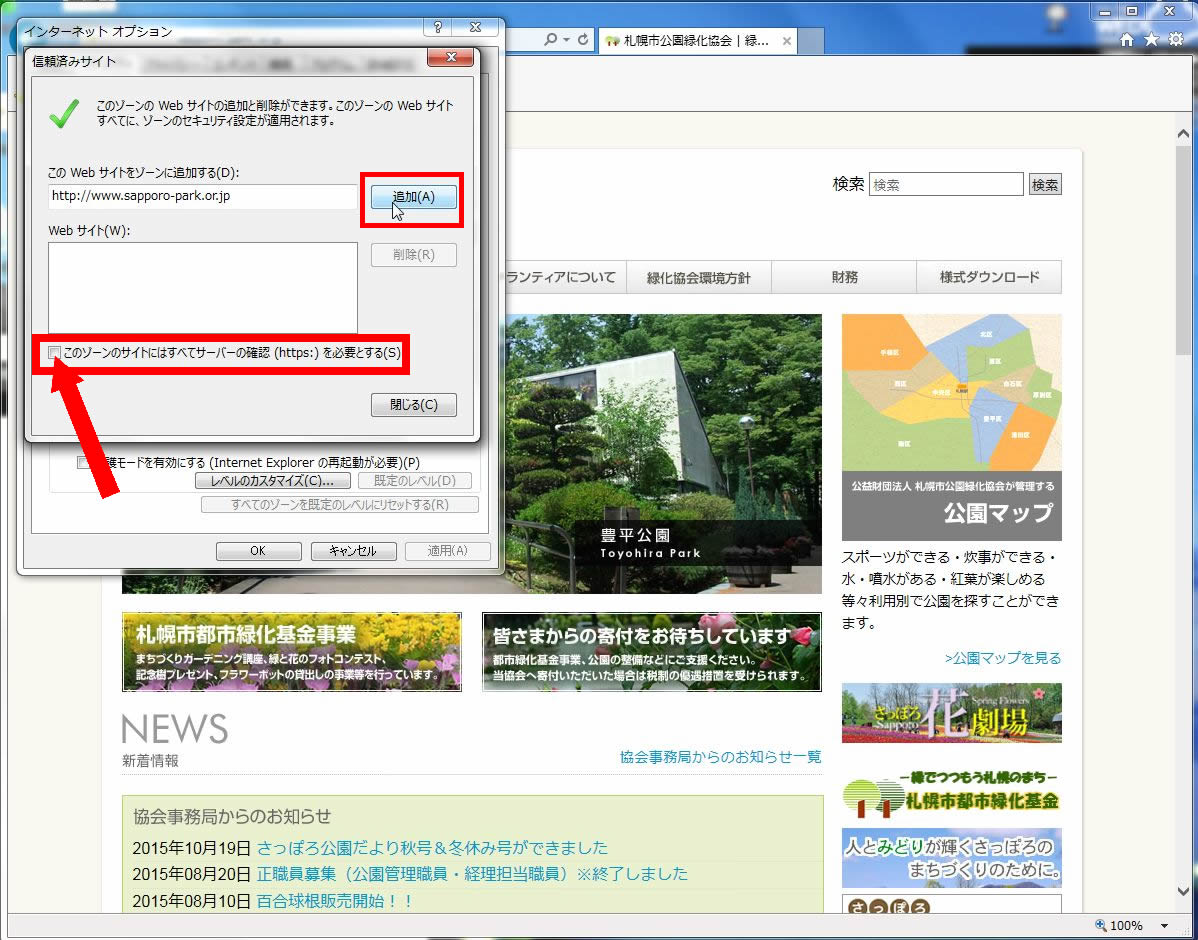Click the address bar refresh icon
The image size is (1198, 940).
point(583,40)
